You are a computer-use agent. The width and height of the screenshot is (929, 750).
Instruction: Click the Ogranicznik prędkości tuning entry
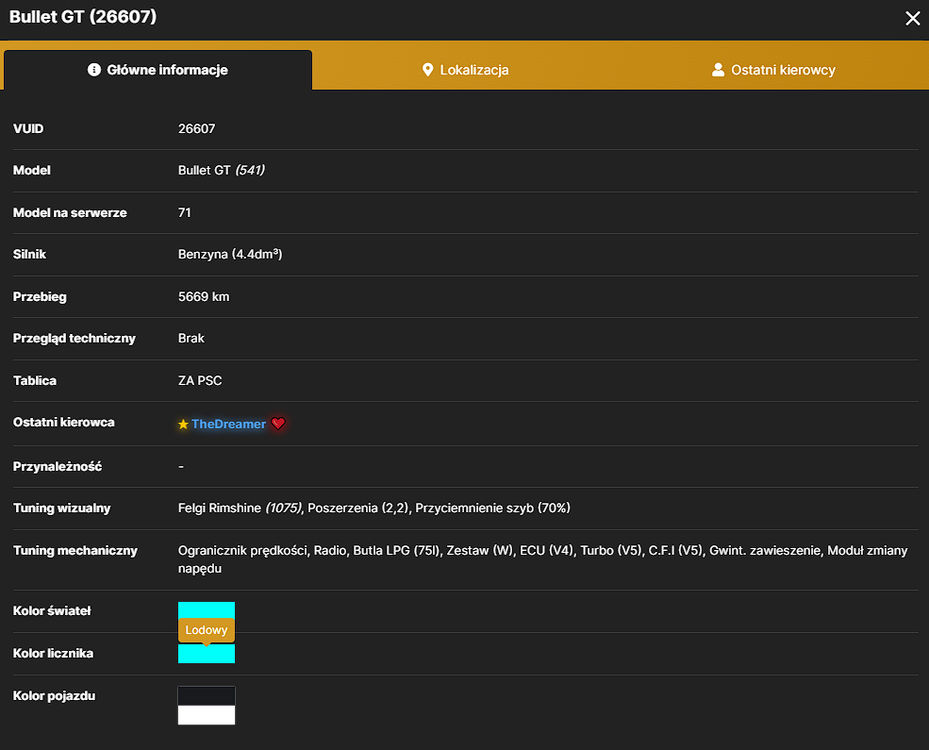[243, 551]
